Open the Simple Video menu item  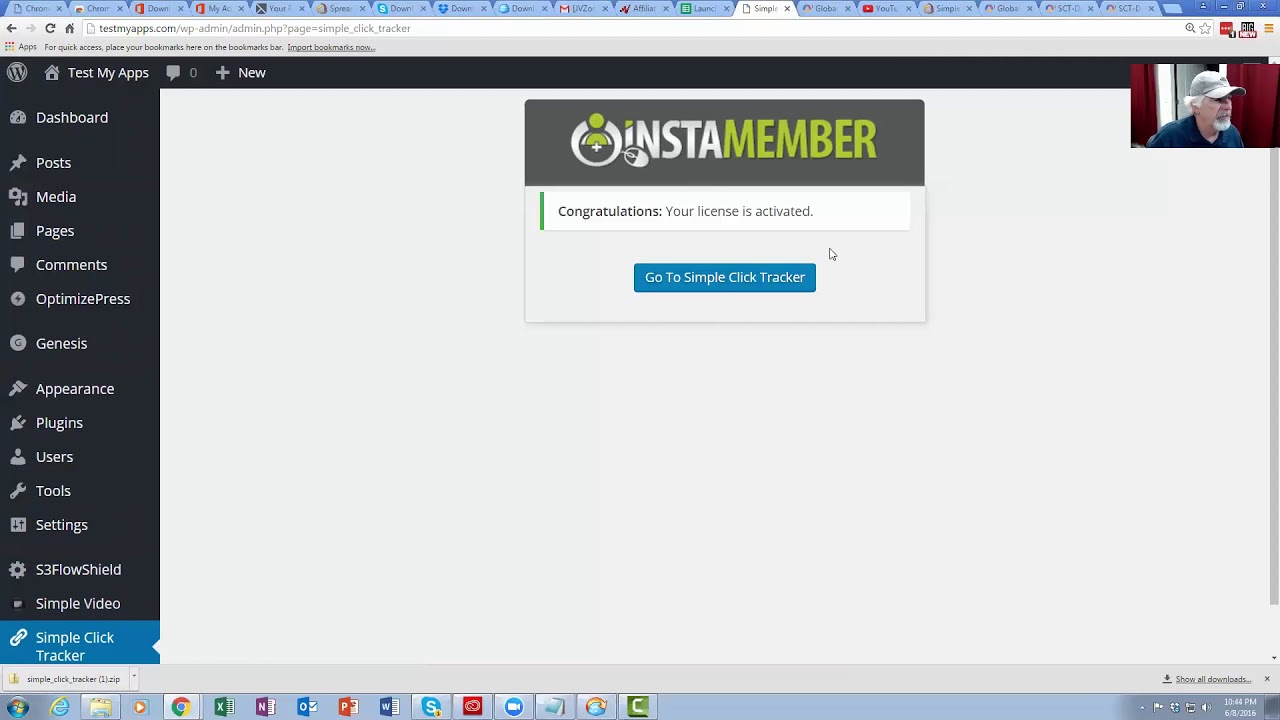(80, 603)
